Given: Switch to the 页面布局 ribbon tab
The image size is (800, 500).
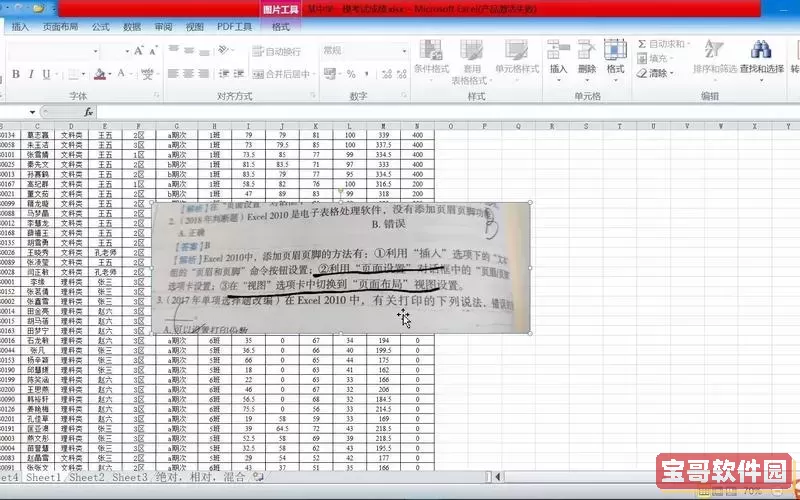Looking at the screenshot, I should (x=60, y=27).
